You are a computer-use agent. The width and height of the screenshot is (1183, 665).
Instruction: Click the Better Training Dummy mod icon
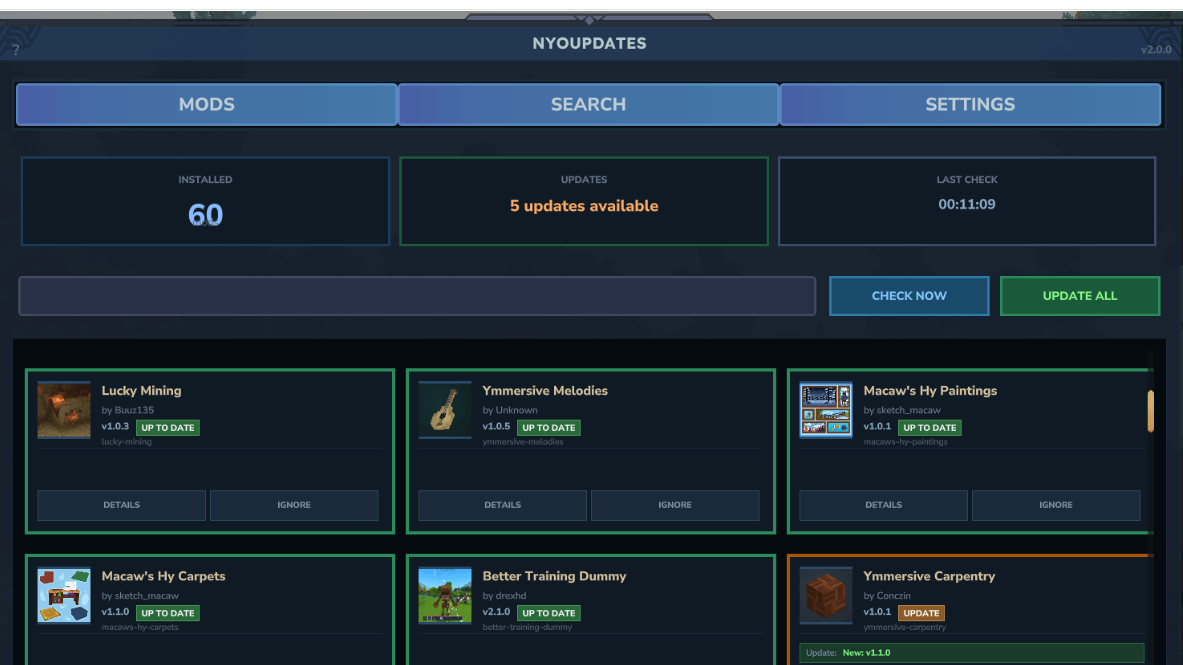[x=445, y=595]
